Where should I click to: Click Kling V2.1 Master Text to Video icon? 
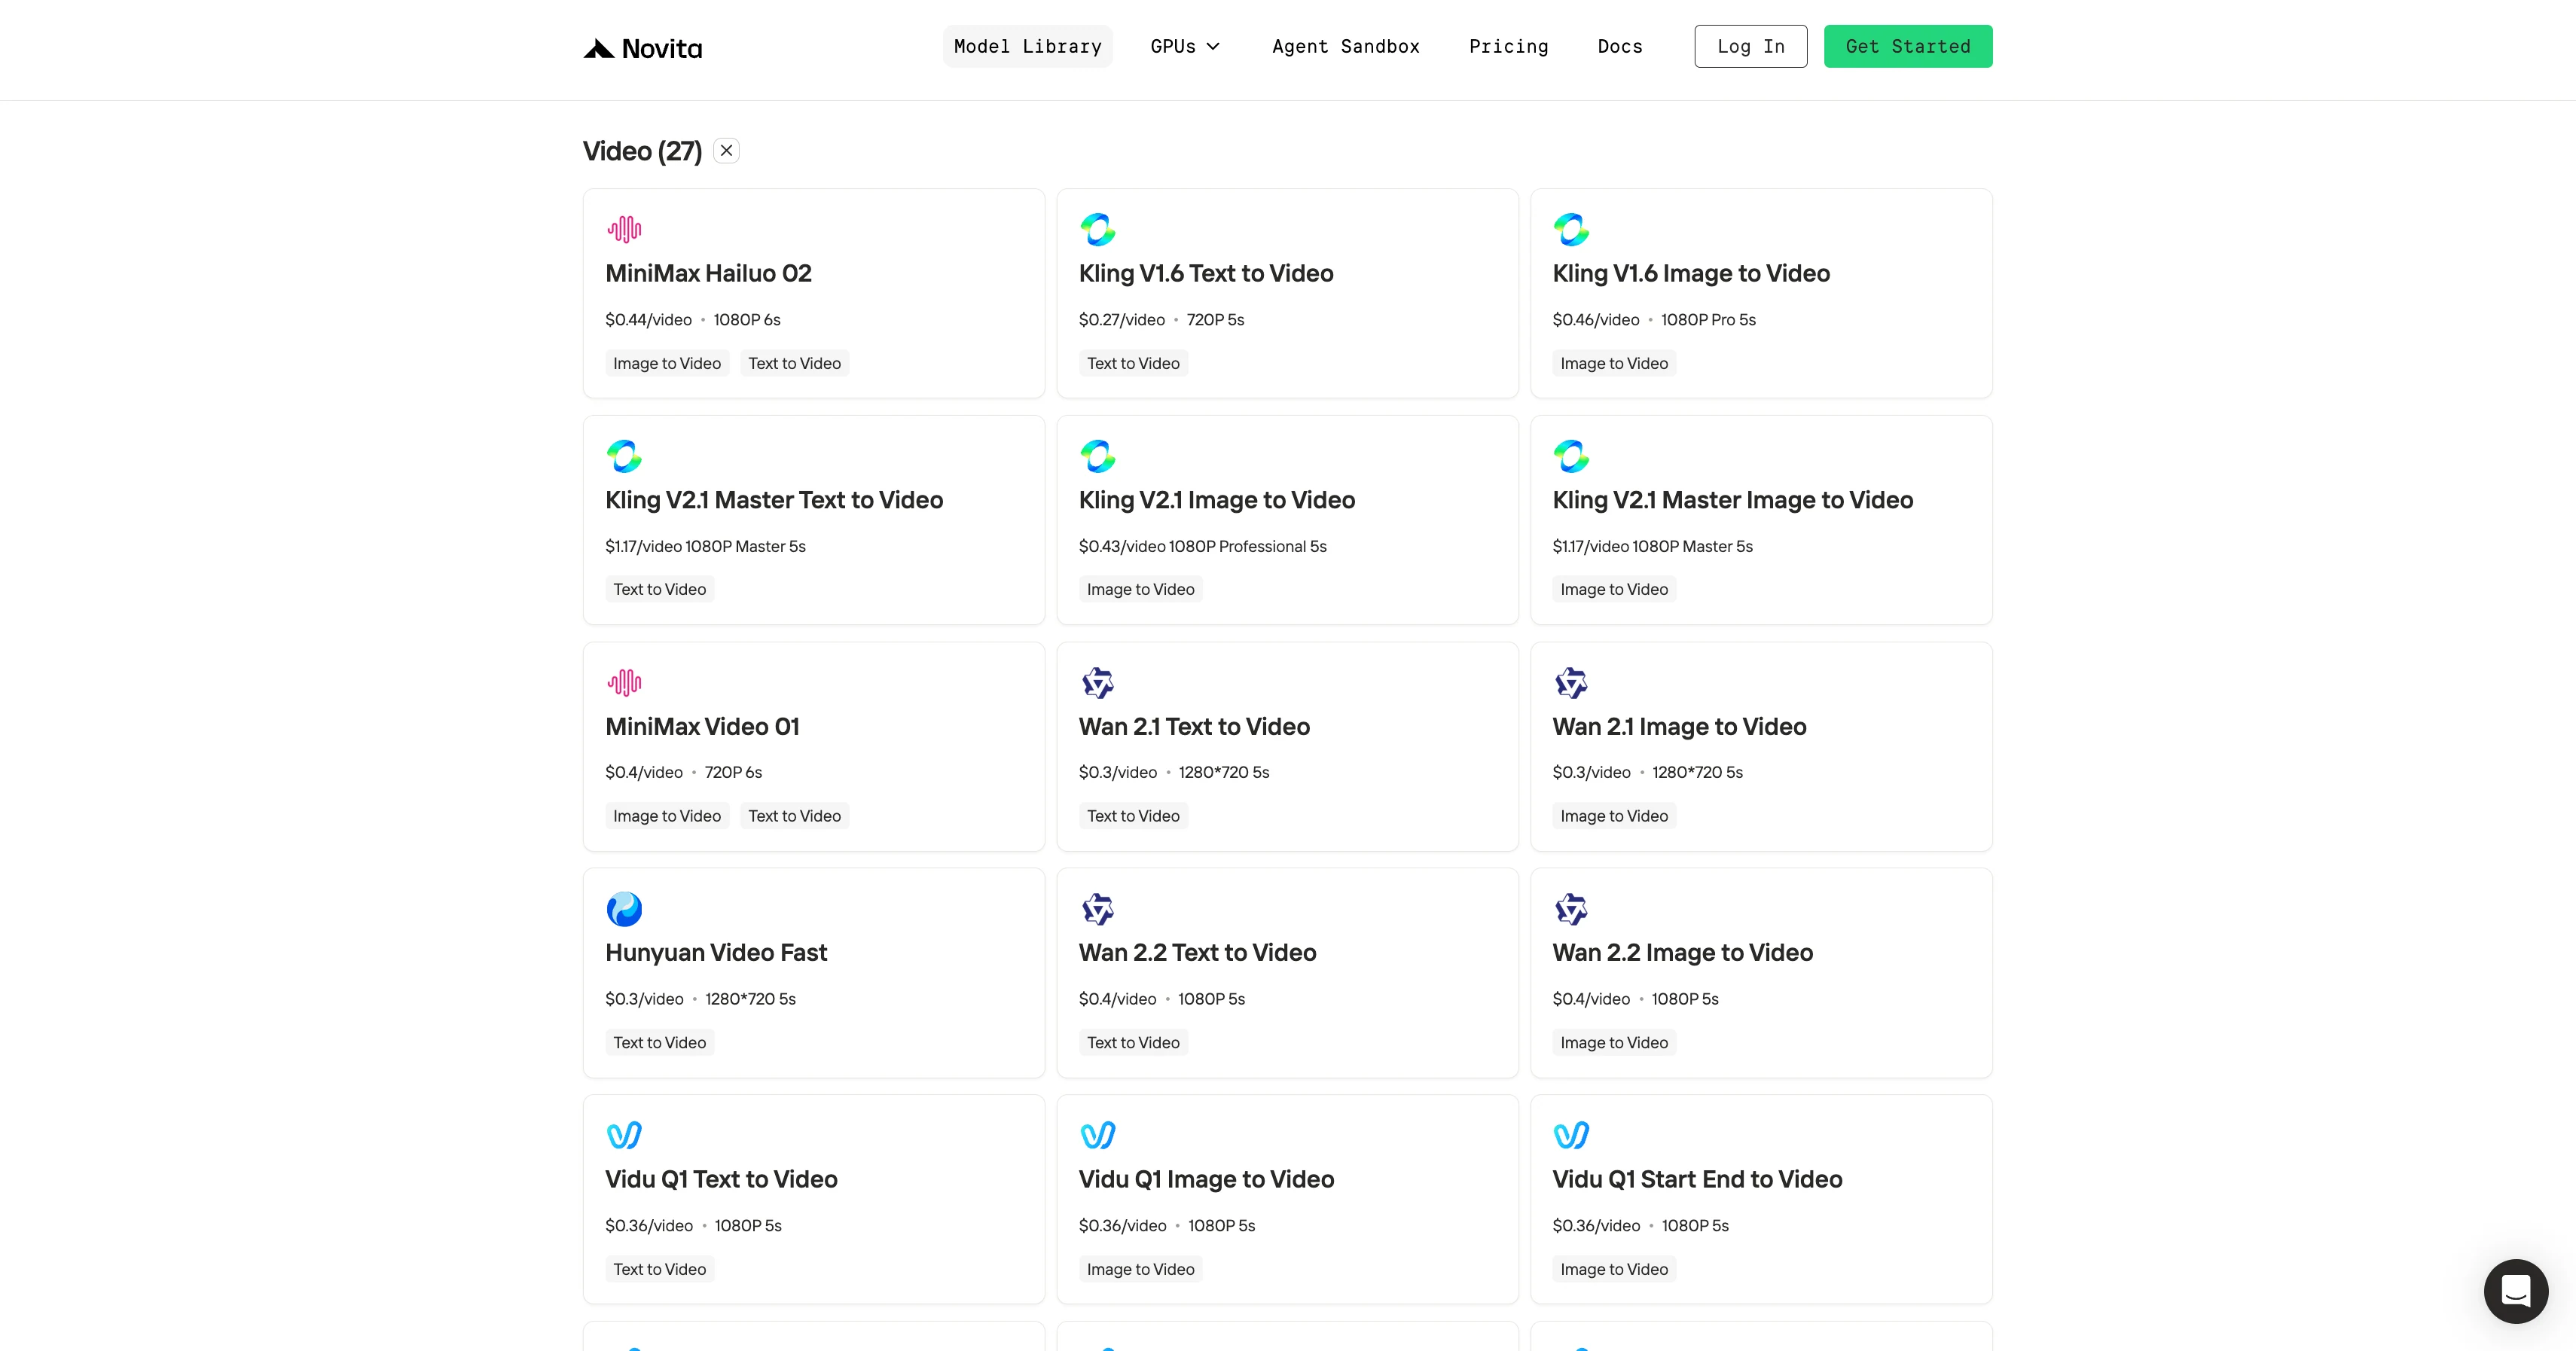624,456
